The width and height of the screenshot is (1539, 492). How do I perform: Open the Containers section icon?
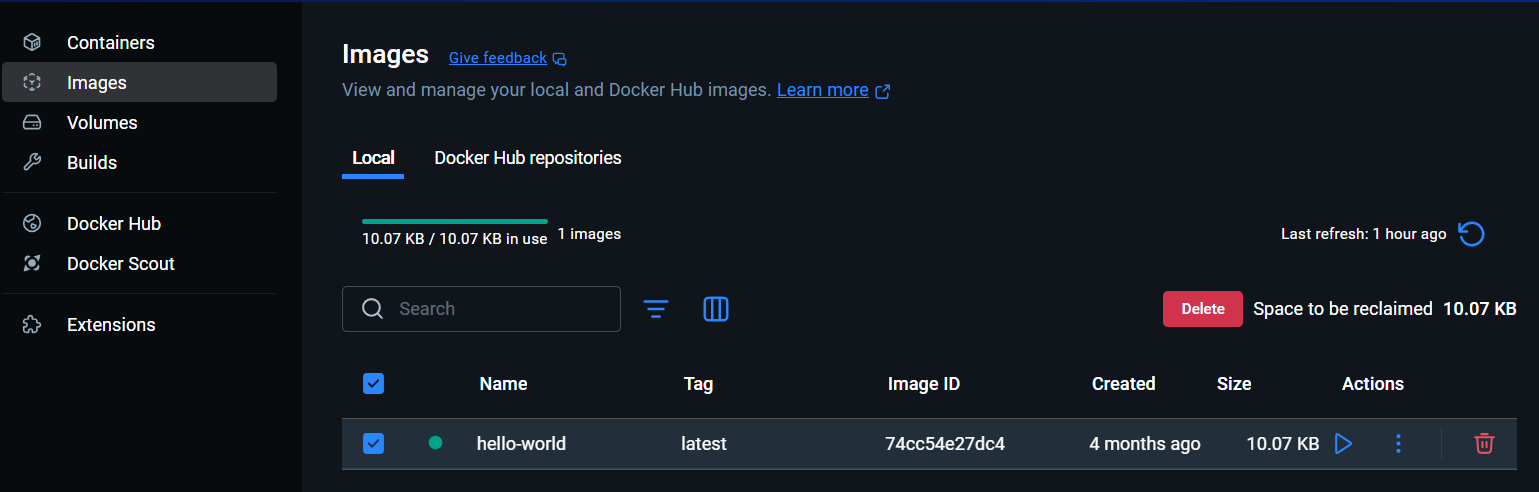tap(32, 43)
